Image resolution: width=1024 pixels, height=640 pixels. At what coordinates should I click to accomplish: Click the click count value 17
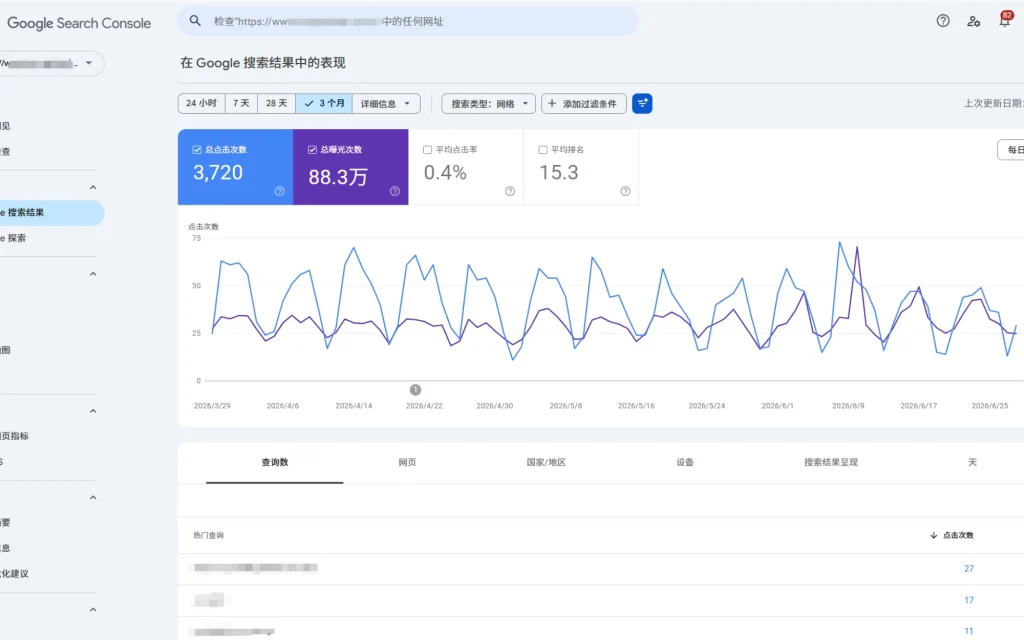(x=969, y=600)
